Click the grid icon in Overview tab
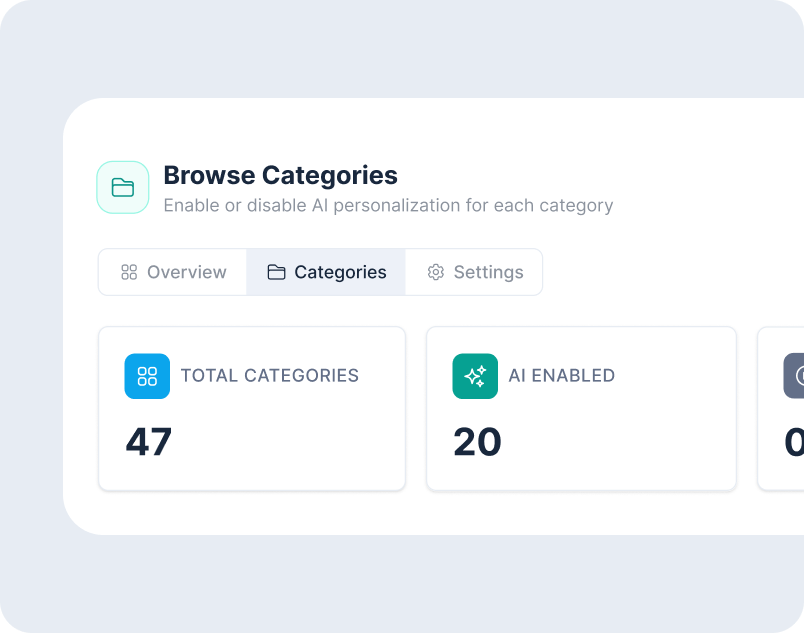 point(129,272)
